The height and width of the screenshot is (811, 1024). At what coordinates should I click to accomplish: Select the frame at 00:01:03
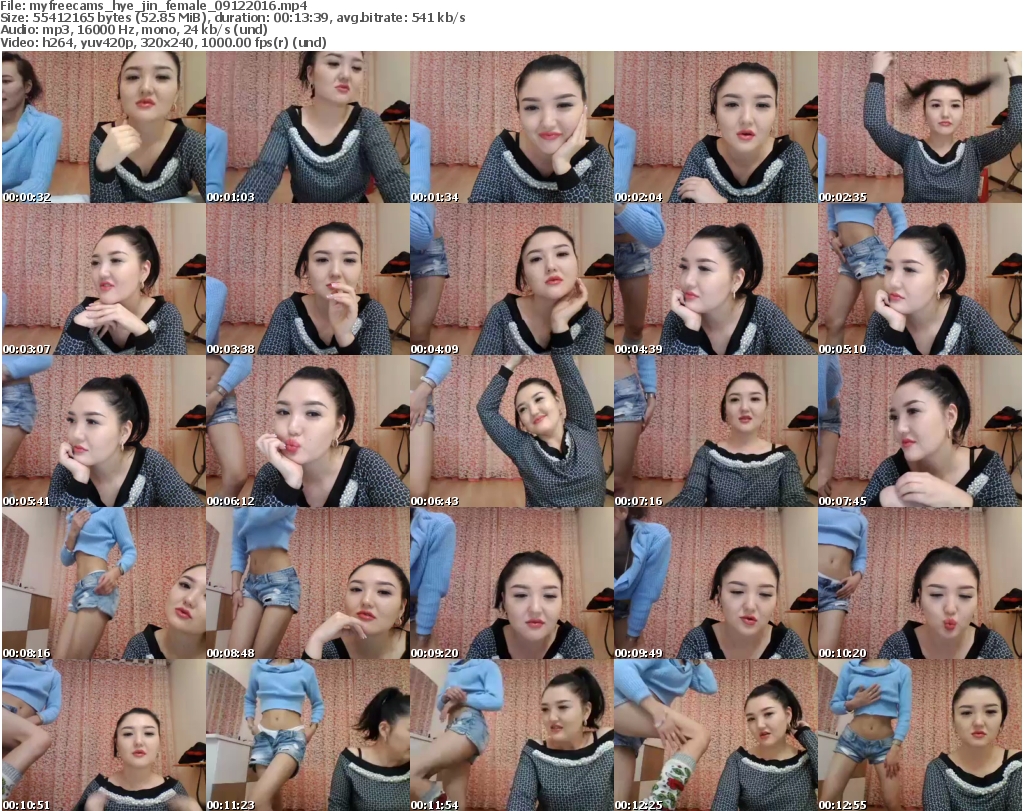click(307, 127)
